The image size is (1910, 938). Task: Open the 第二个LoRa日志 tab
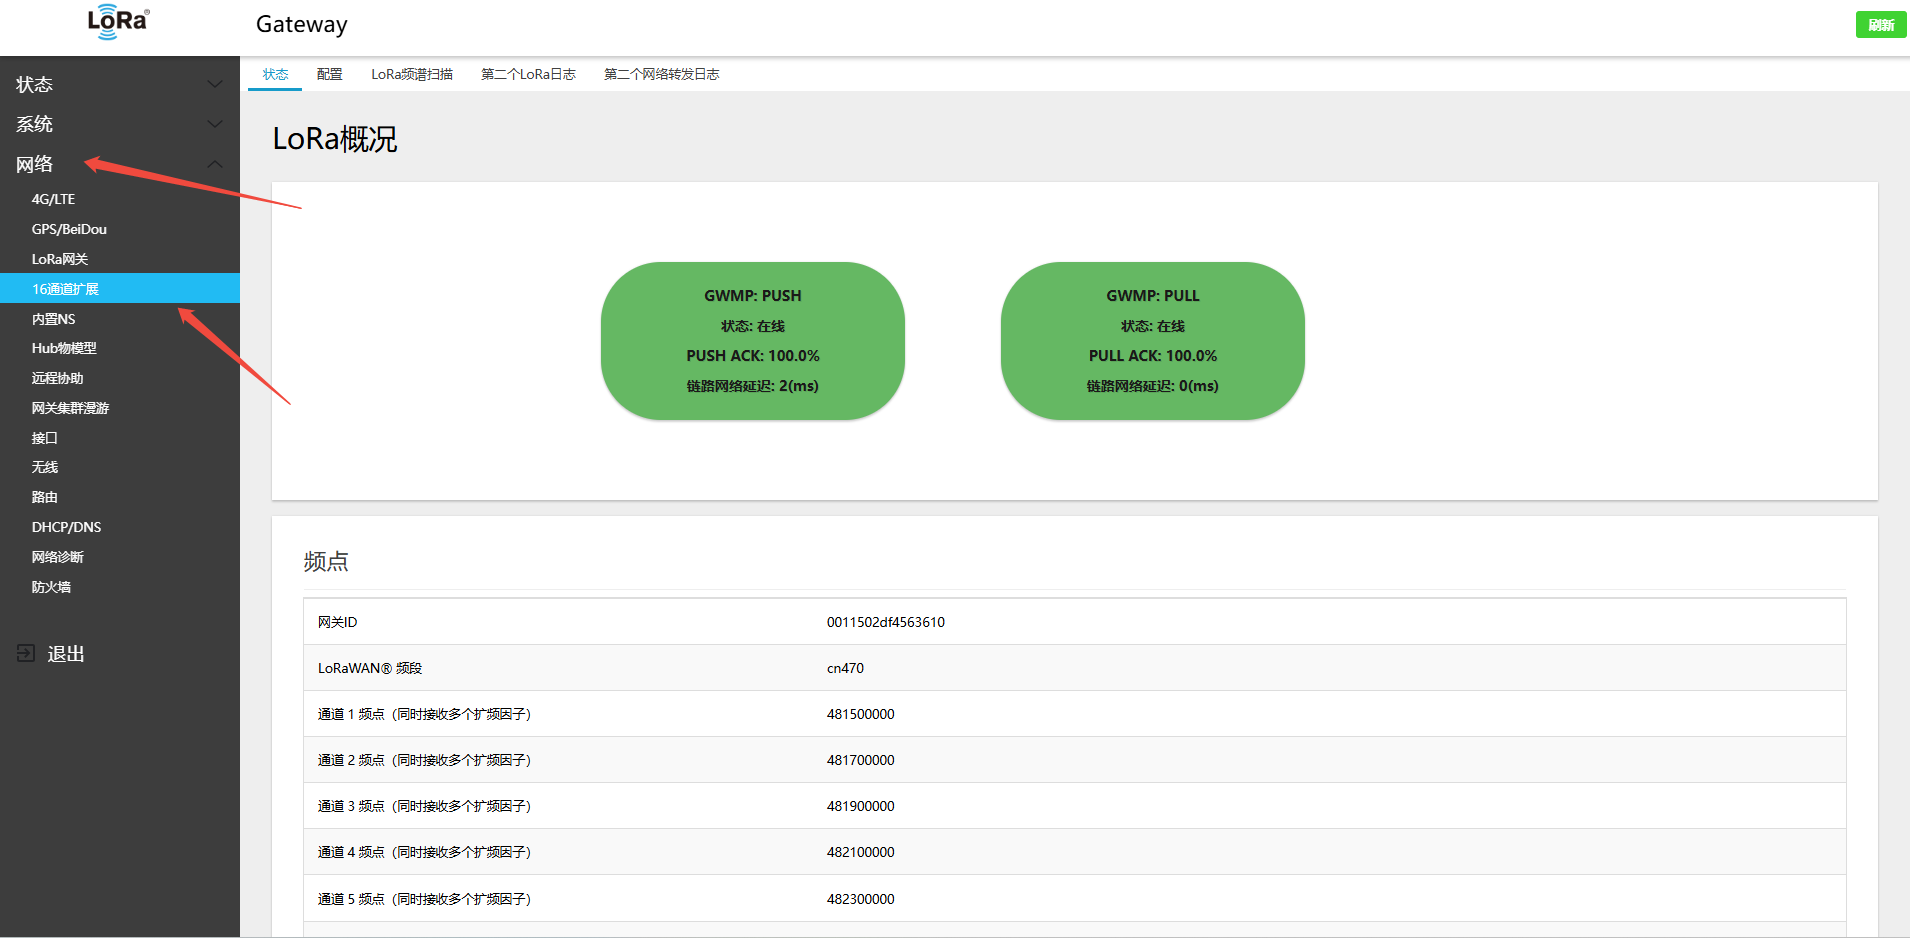[x=528, y=74]
